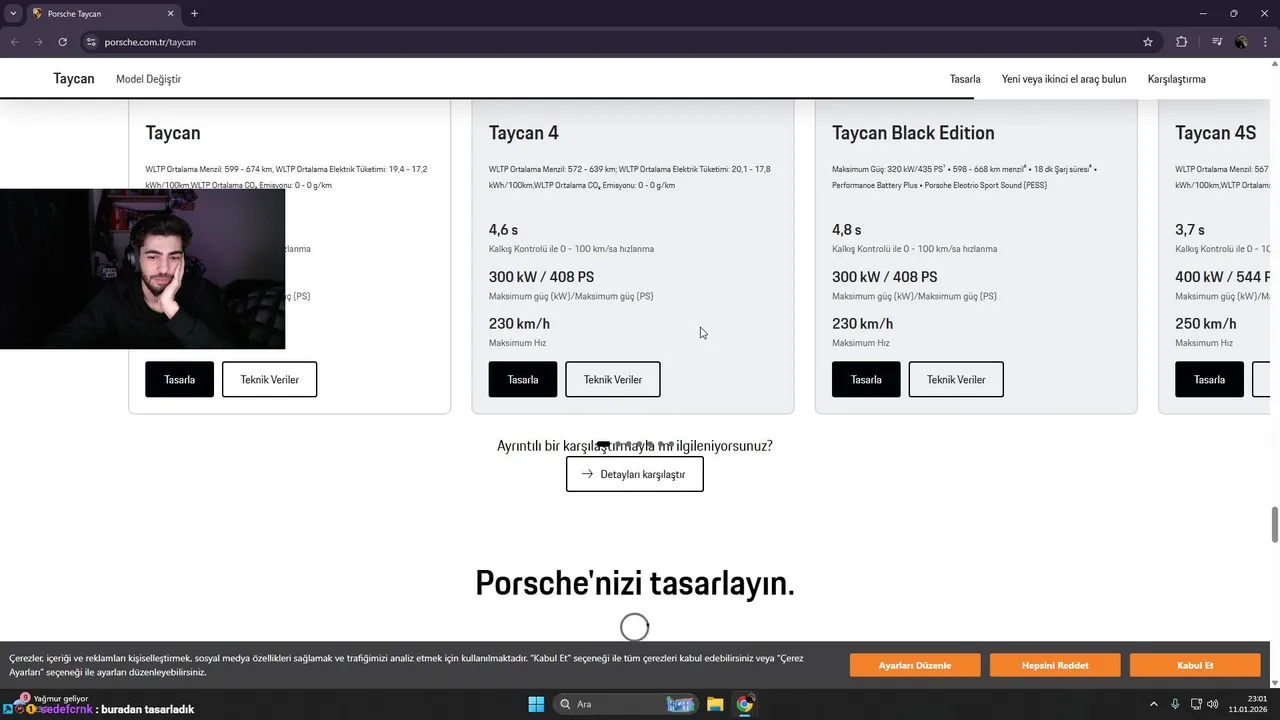Open Google Chrome from the taskbar
Image resolution: width=1280 pixels, height=720 pixels.
[x=744, y=704]
